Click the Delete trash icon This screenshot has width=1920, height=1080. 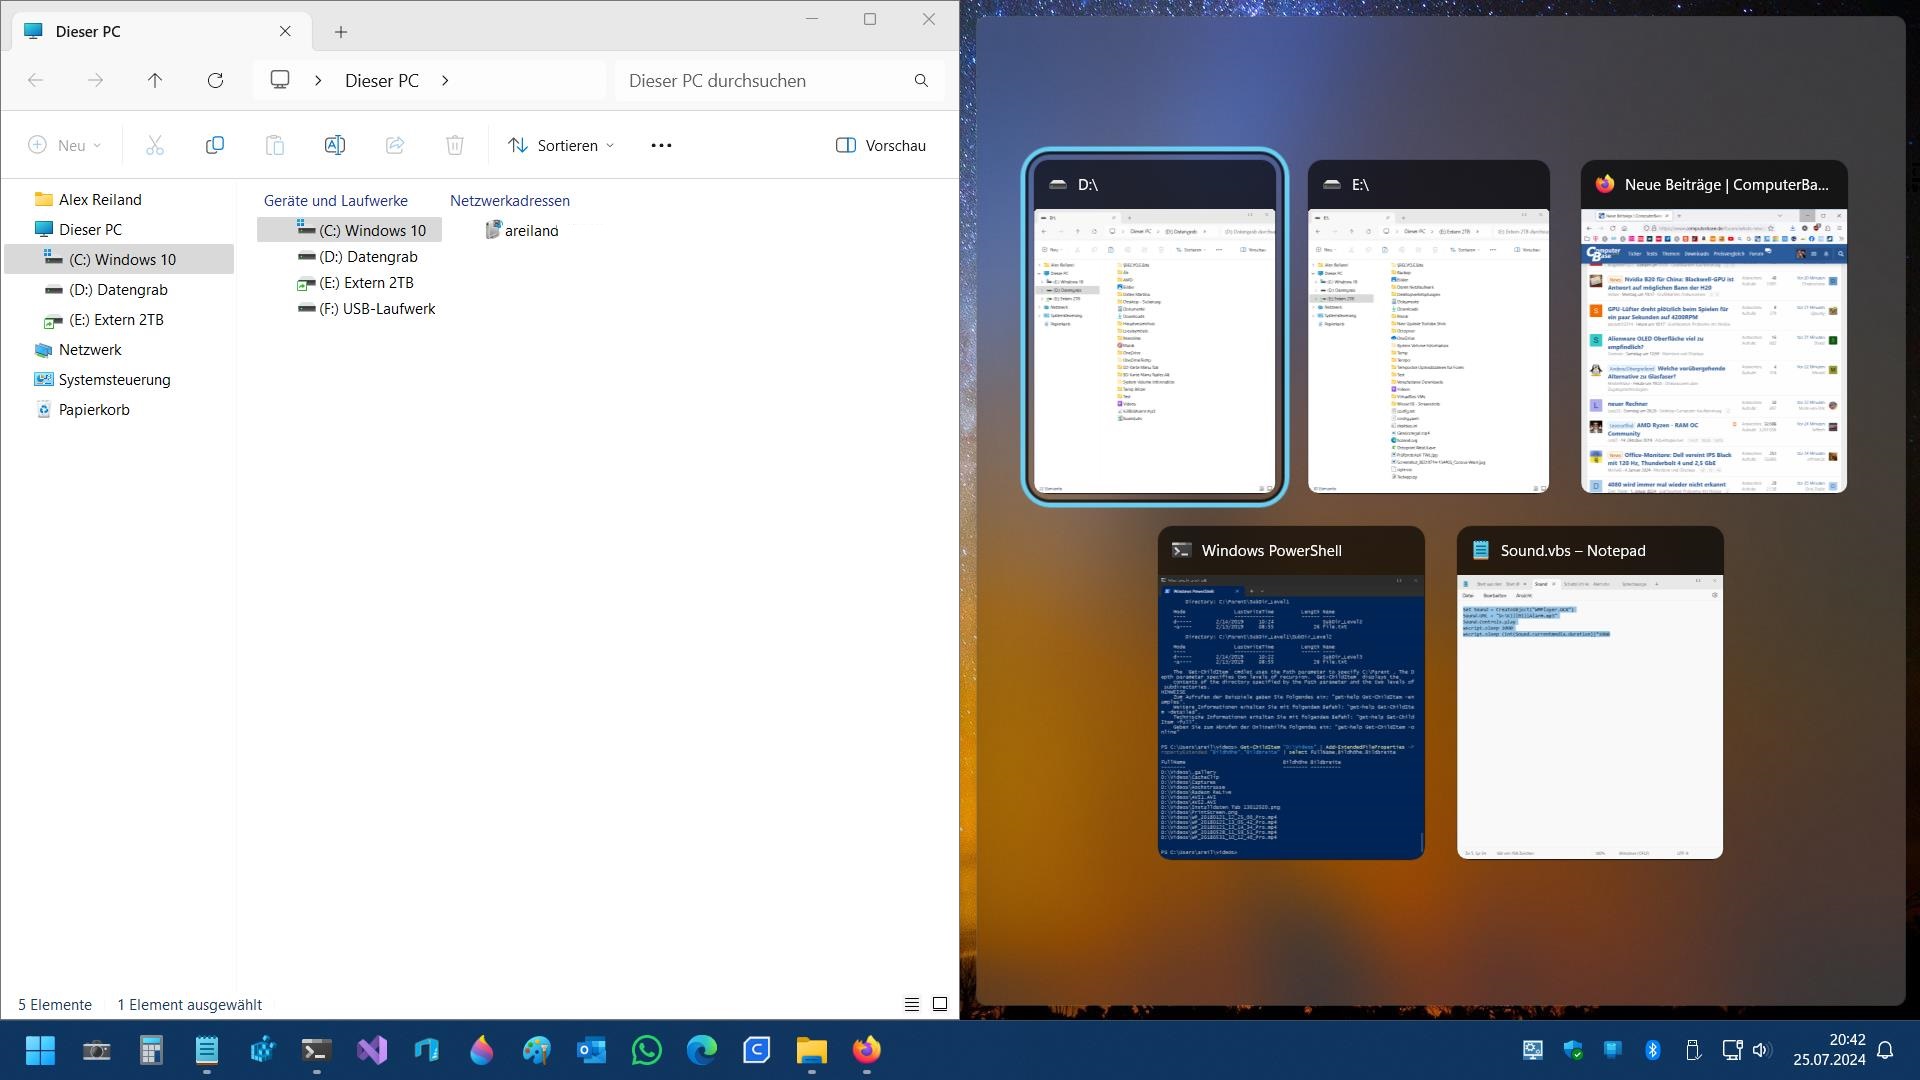(454, 145)
